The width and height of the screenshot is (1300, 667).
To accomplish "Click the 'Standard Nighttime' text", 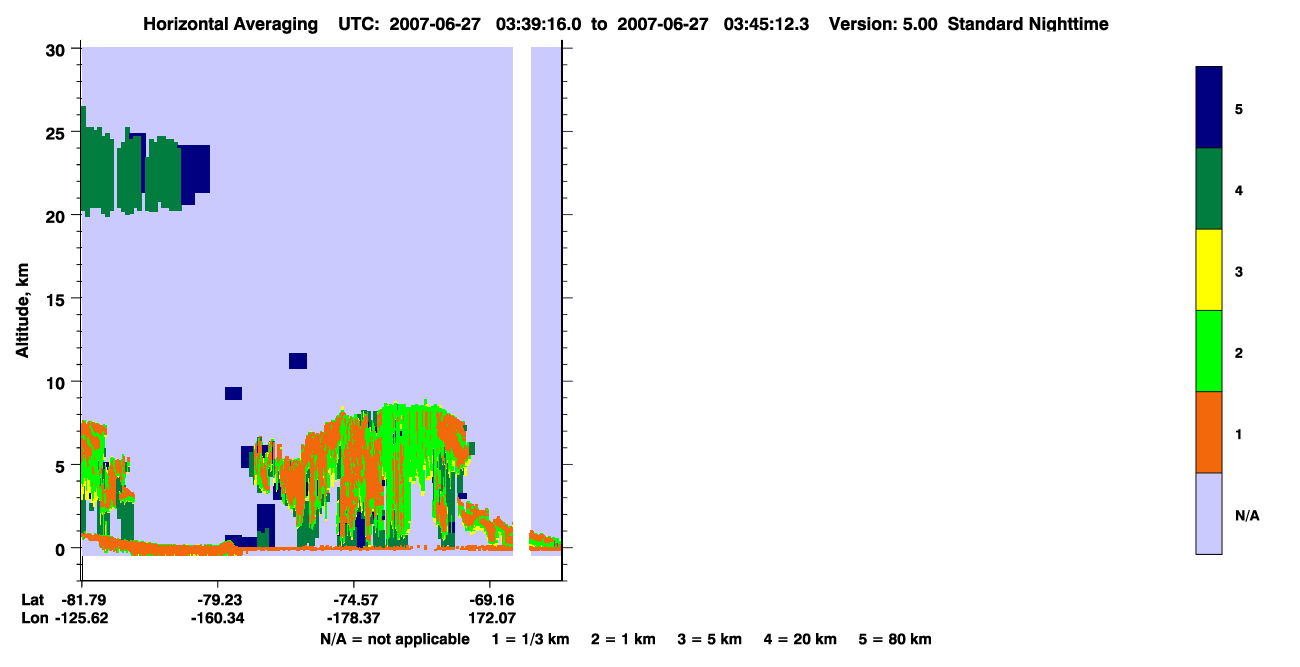I will (1026, 24).
